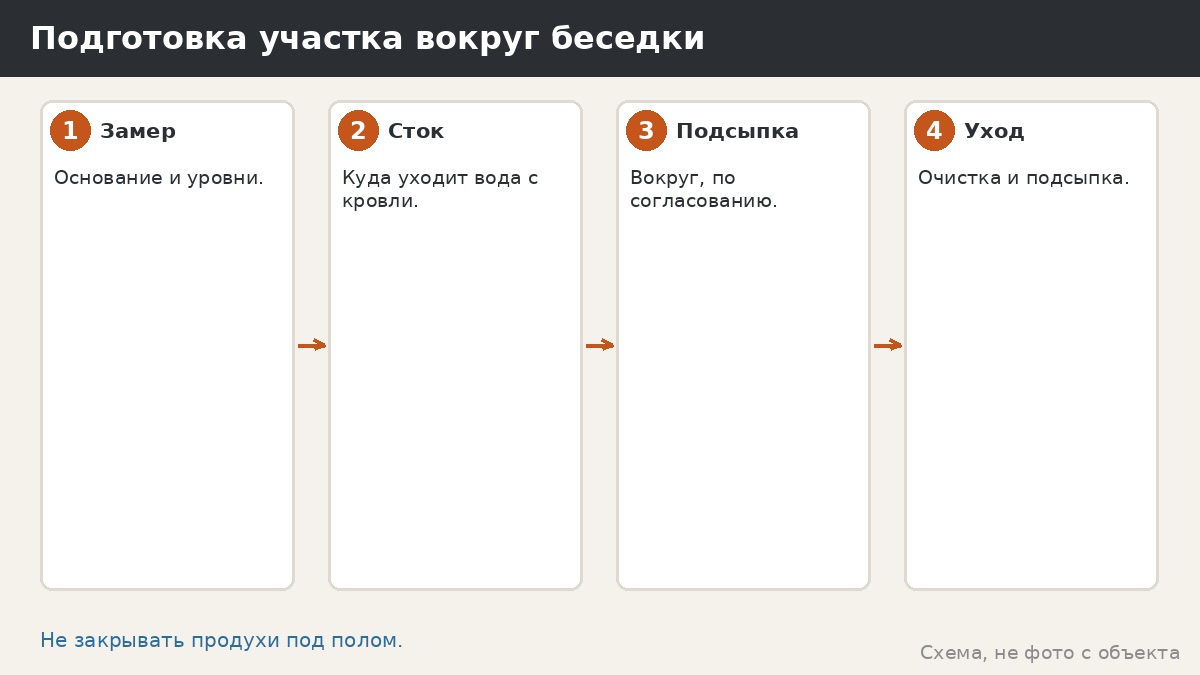Select the Подсыпка card heading
Viewport: 1200px width, 675px height.
coord(737,131)
